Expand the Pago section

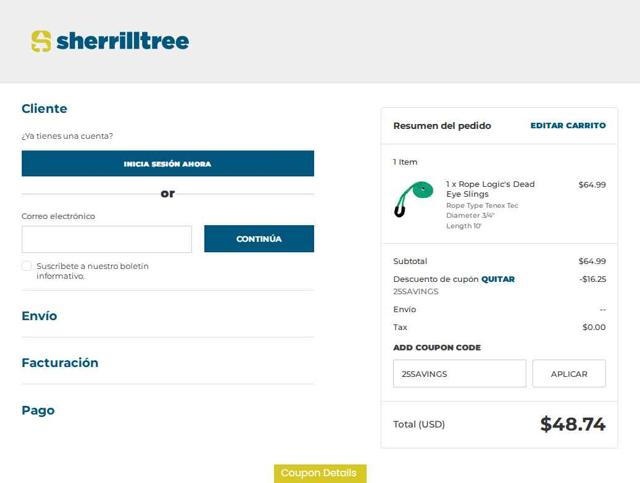tap(38, 410)
